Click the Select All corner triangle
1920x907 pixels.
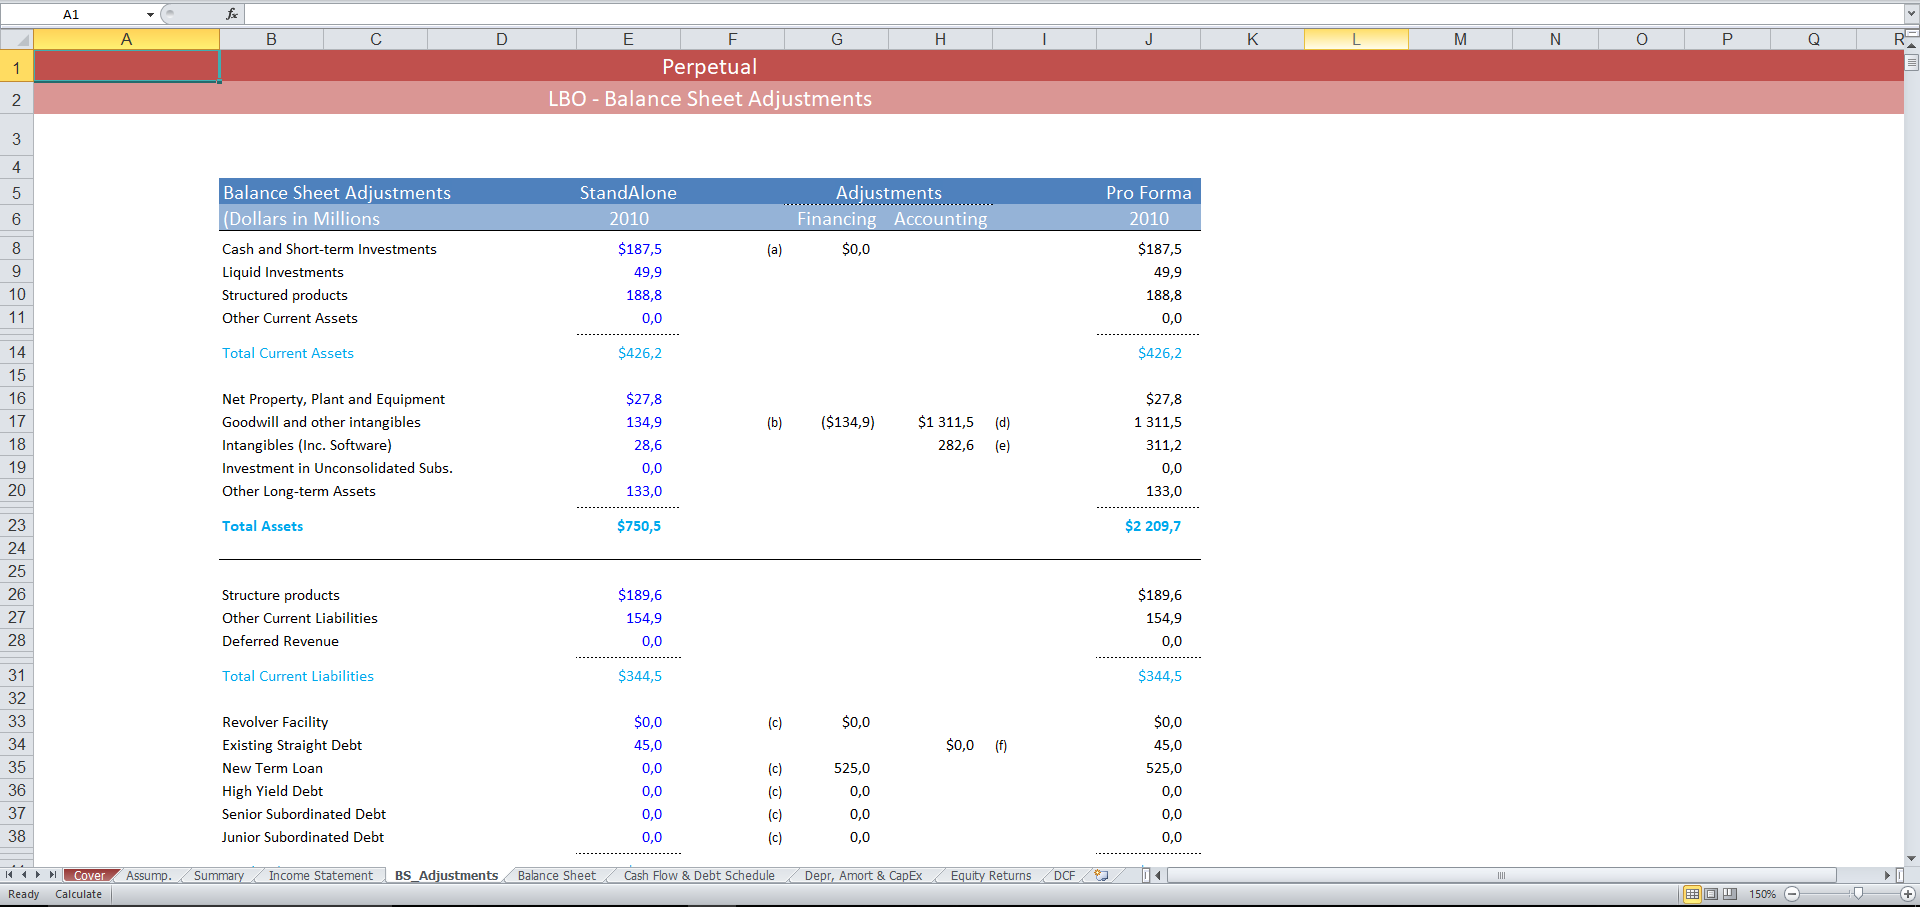[x=17, y=40]
